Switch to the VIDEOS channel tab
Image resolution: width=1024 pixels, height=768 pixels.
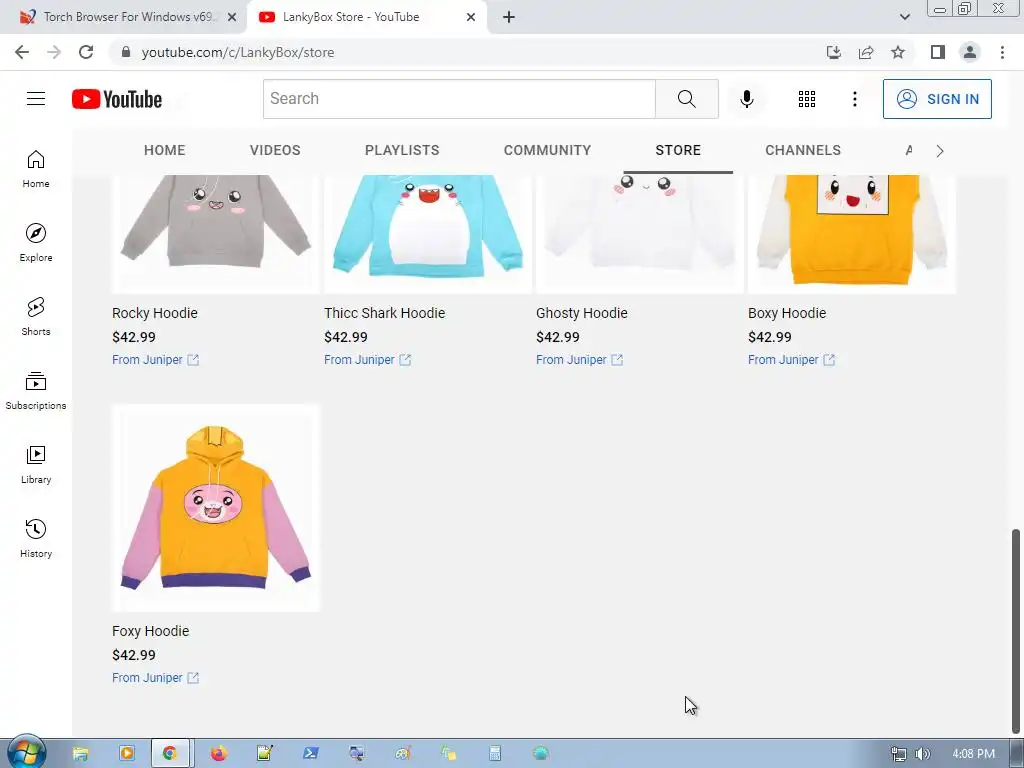(275, 150)
